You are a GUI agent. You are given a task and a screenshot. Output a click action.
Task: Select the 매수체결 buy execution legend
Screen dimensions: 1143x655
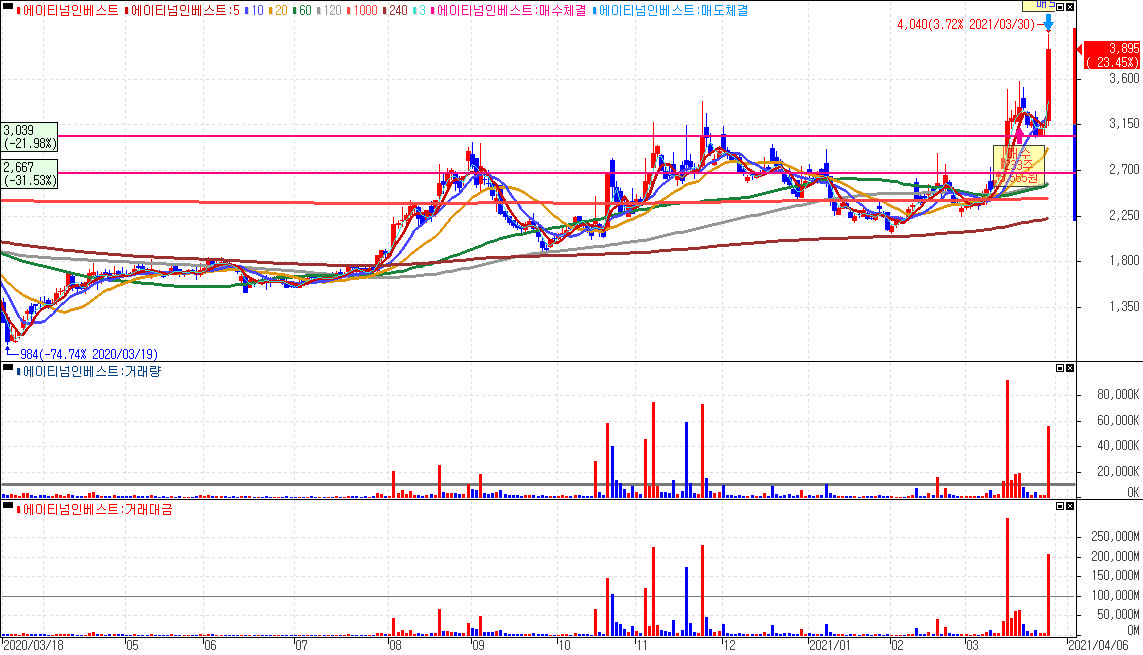click(x=509, y=11)
